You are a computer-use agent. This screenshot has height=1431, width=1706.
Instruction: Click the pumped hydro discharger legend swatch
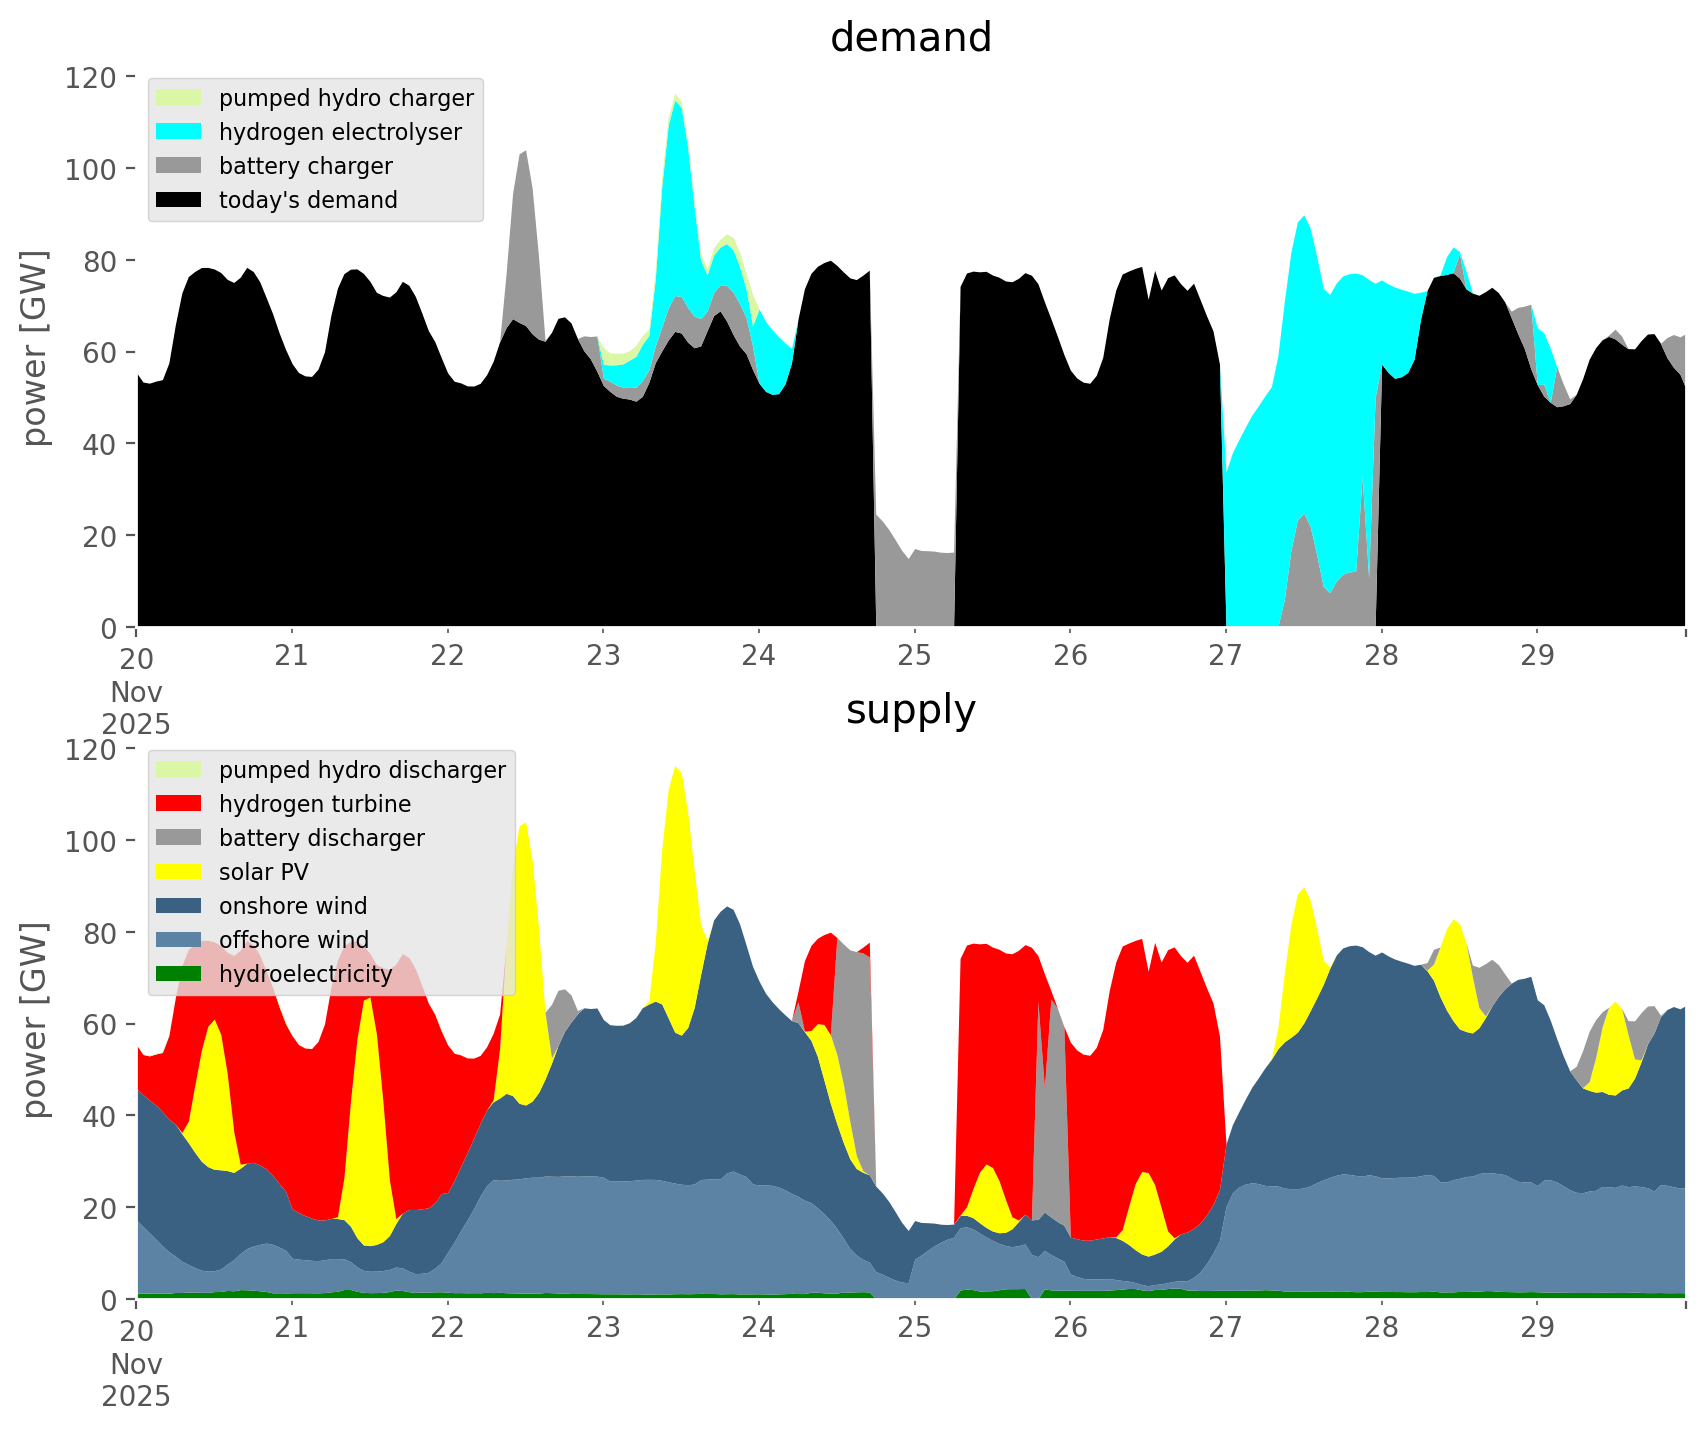(x=179, y=770)
